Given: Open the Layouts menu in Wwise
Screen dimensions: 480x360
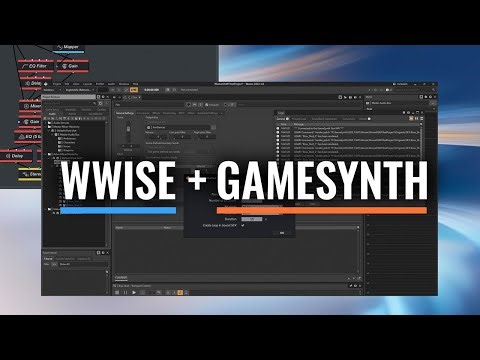Looking at the screenshot, I should (x=87, y=84).
